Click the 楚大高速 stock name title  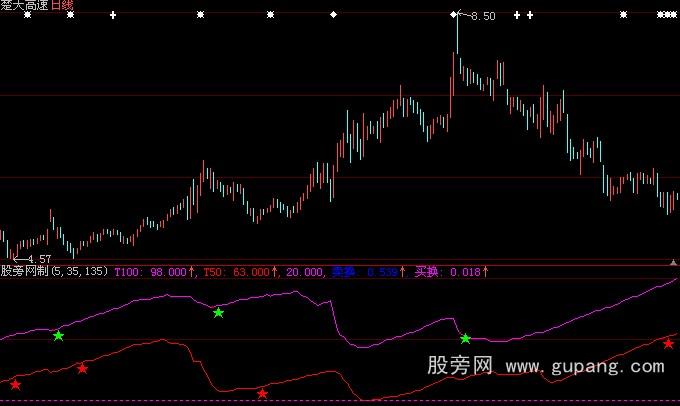[x=24, y=5]
